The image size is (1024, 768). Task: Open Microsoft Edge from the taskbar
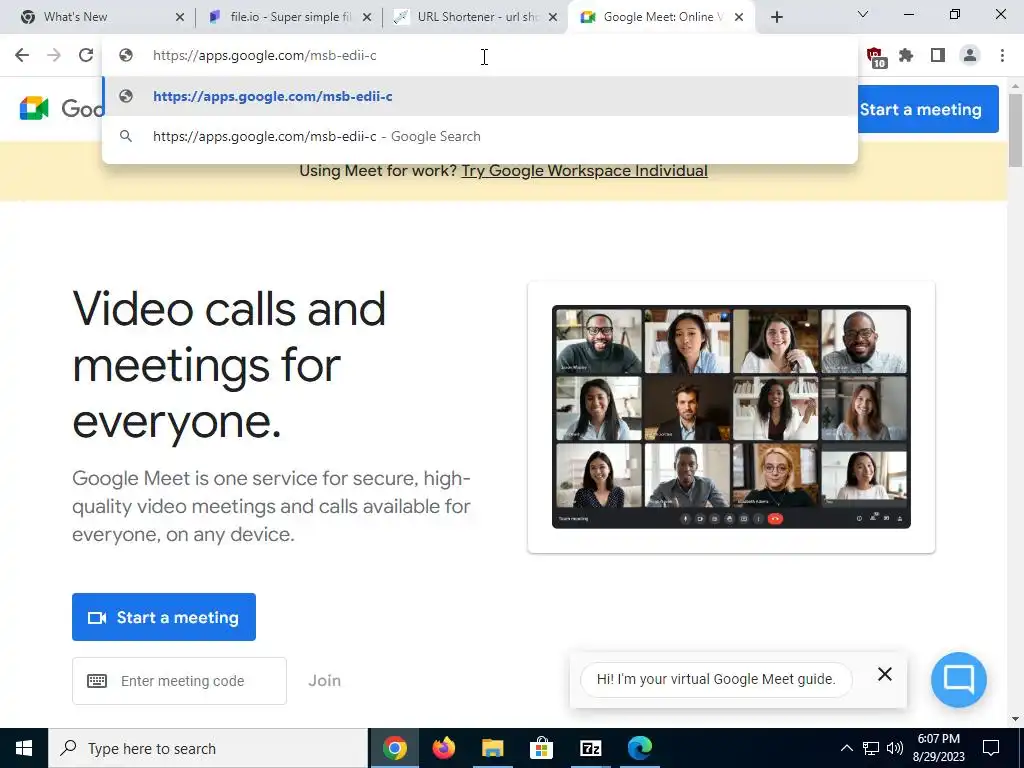coord(639,748)
